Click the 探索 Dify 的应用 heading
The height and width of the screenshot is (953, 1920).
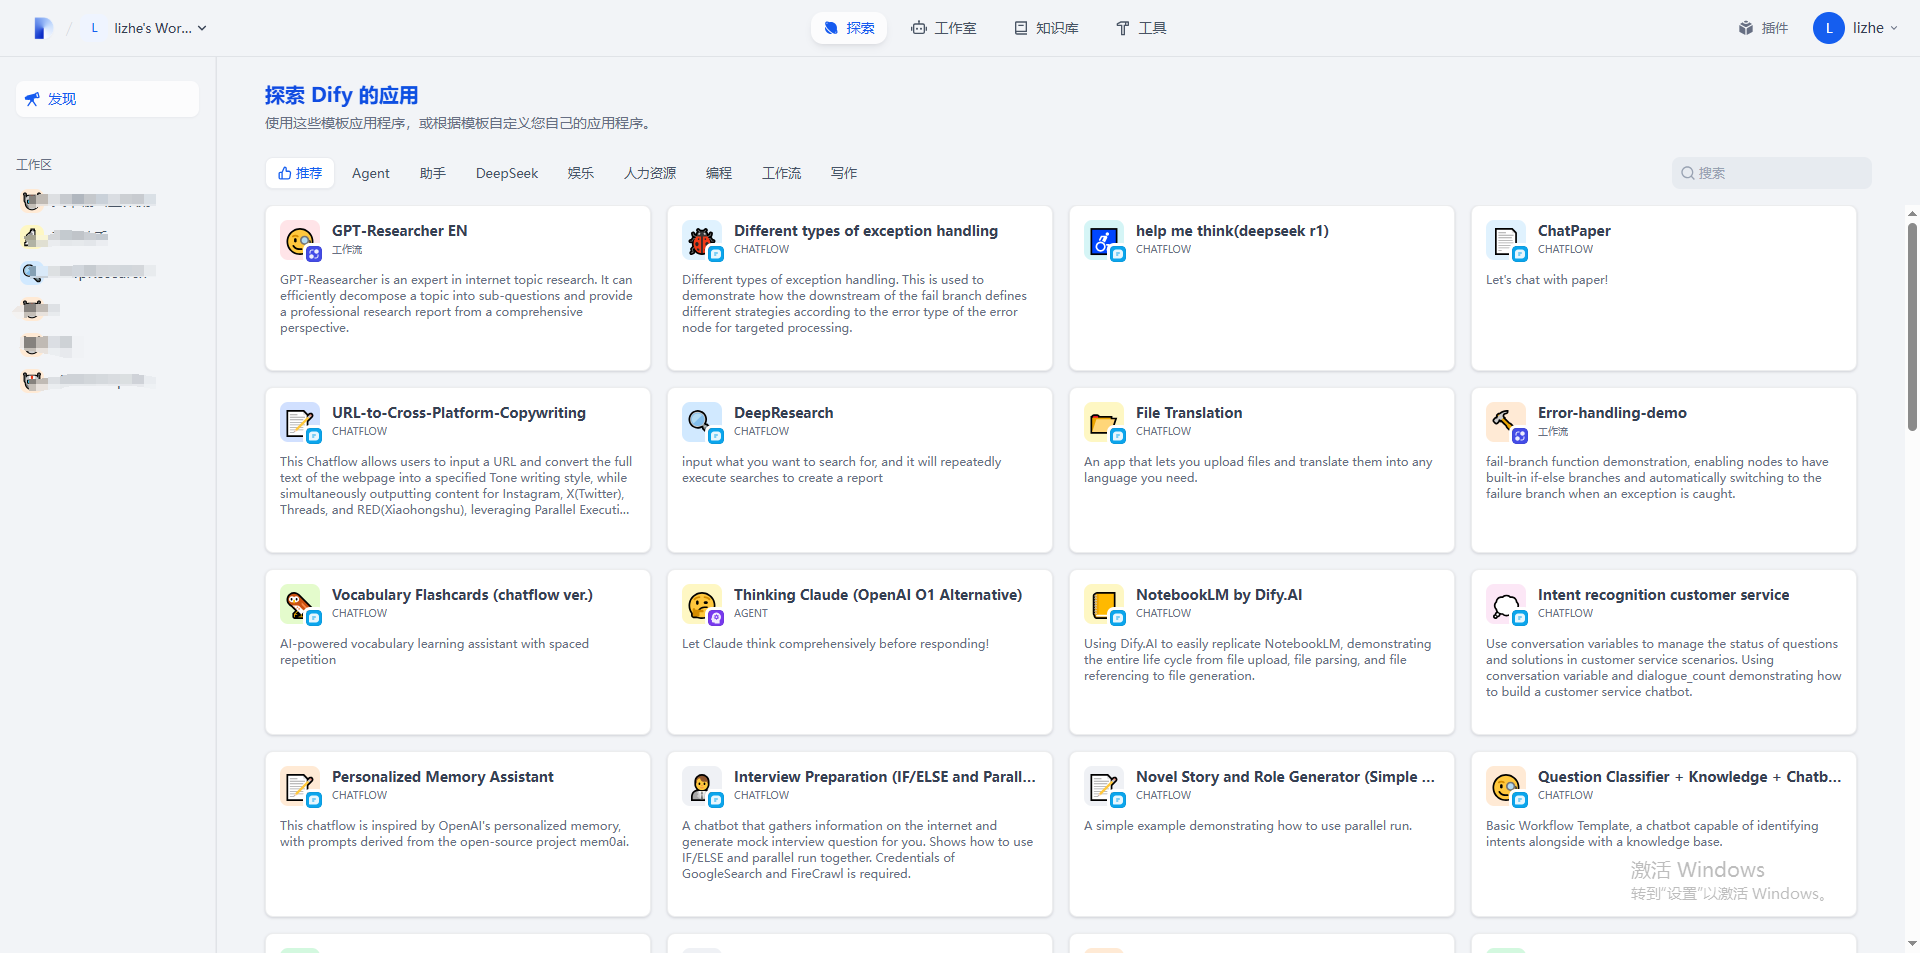tap(341, 95)
